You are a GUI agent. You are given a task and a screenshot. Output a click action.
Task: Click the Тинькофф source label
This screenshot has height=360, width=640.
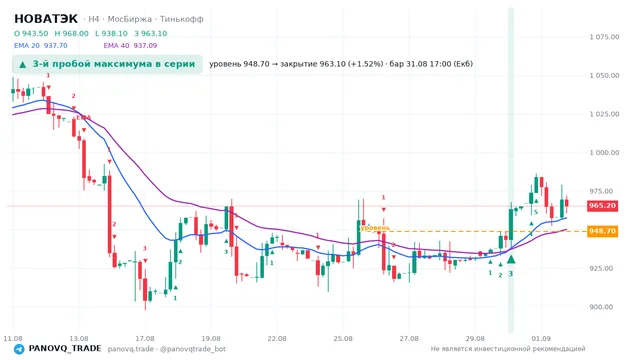[x=182, y=19]
